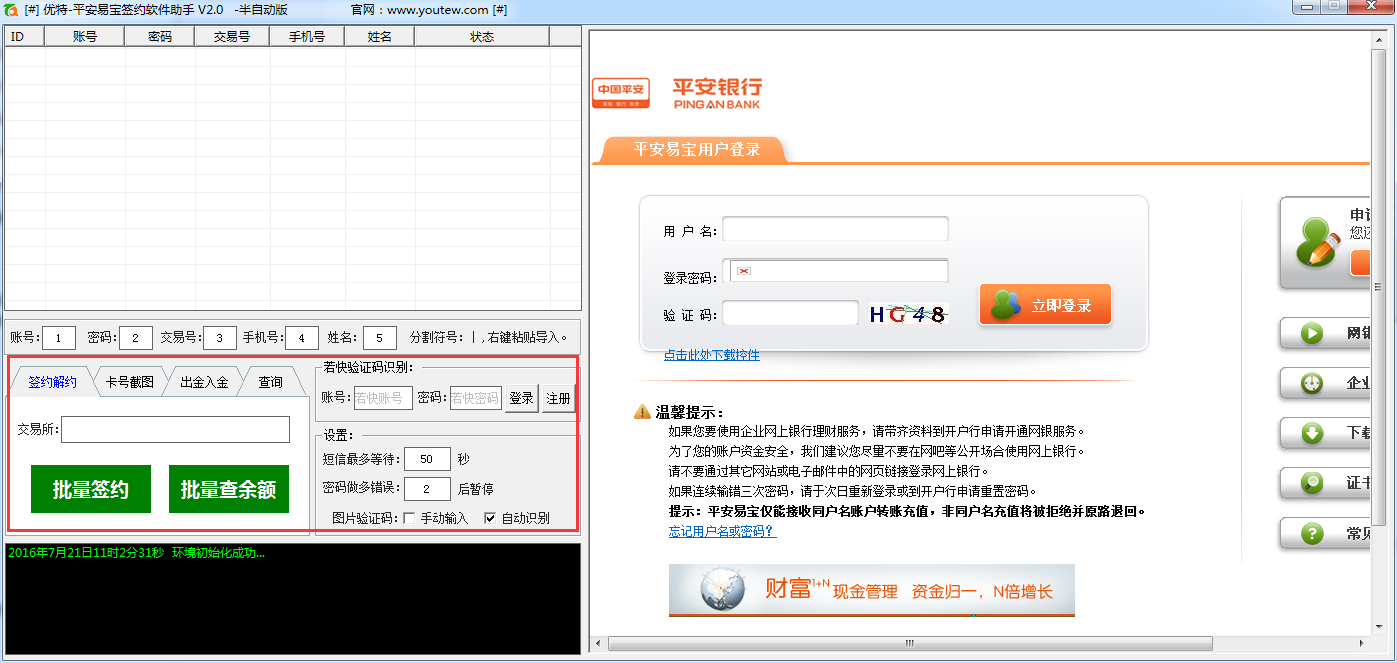Open the 点击此处下载控件 link
This screenshot has height=663, width=1397.
tap(711, 355)
